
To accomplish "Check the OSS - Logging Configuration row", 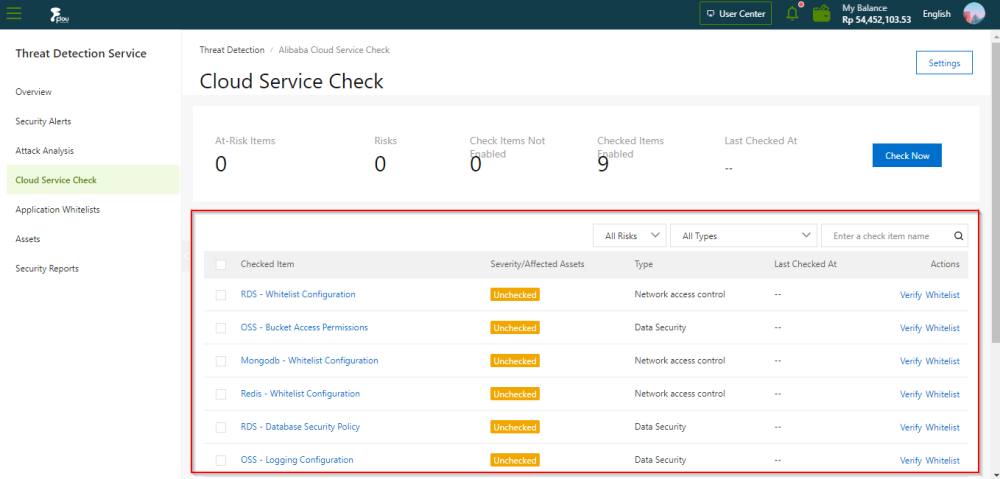I will (221, 461).
